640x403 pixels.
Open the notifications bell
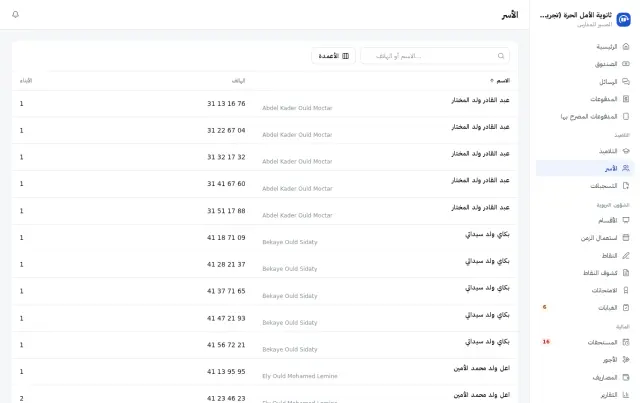16,15
